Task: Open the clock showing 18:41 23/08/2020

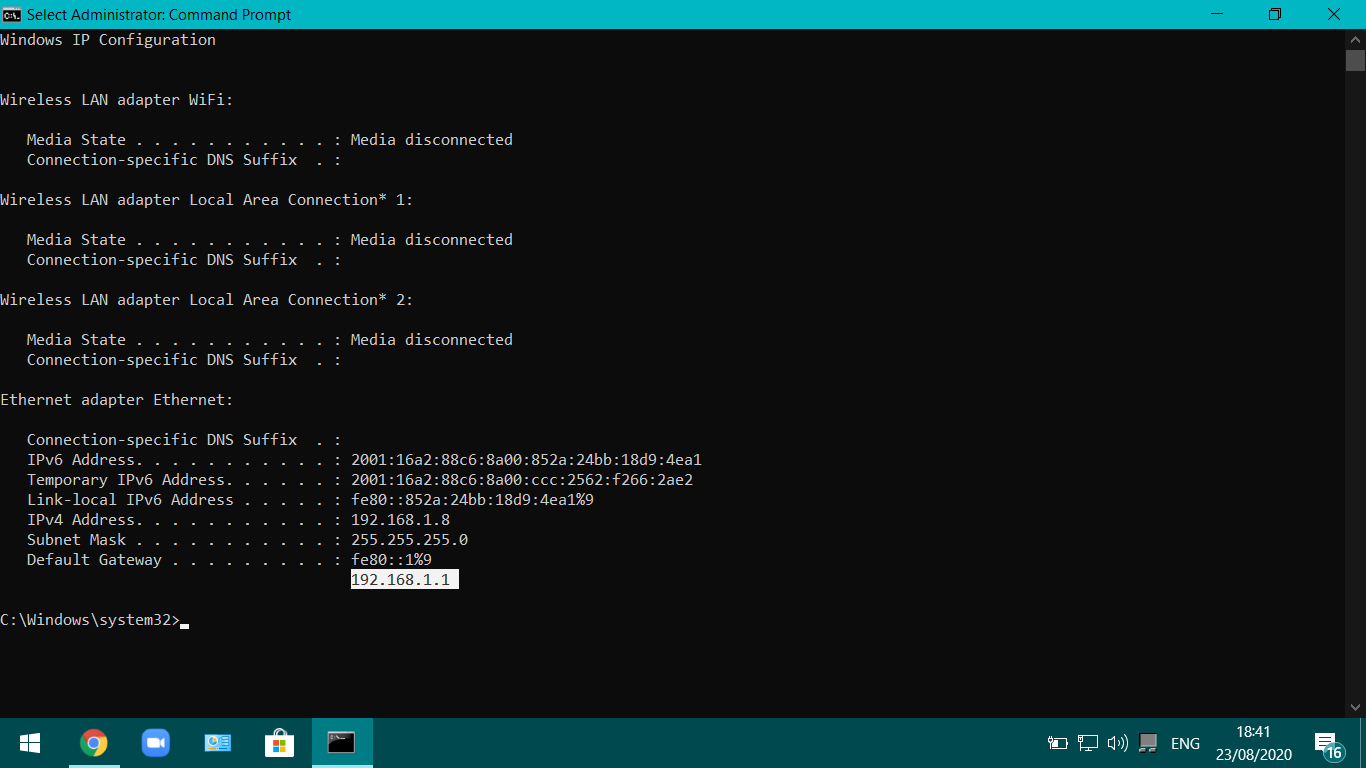Action: (x=1254, y=743)
